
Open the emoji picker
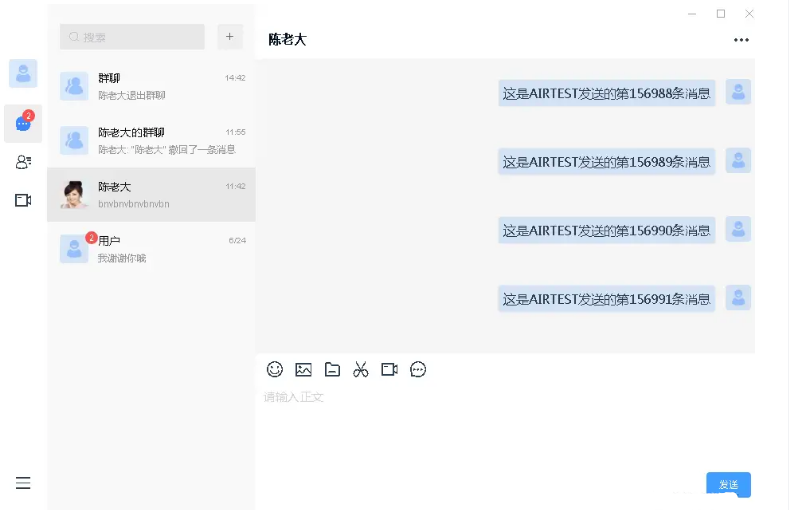(275, 370)
